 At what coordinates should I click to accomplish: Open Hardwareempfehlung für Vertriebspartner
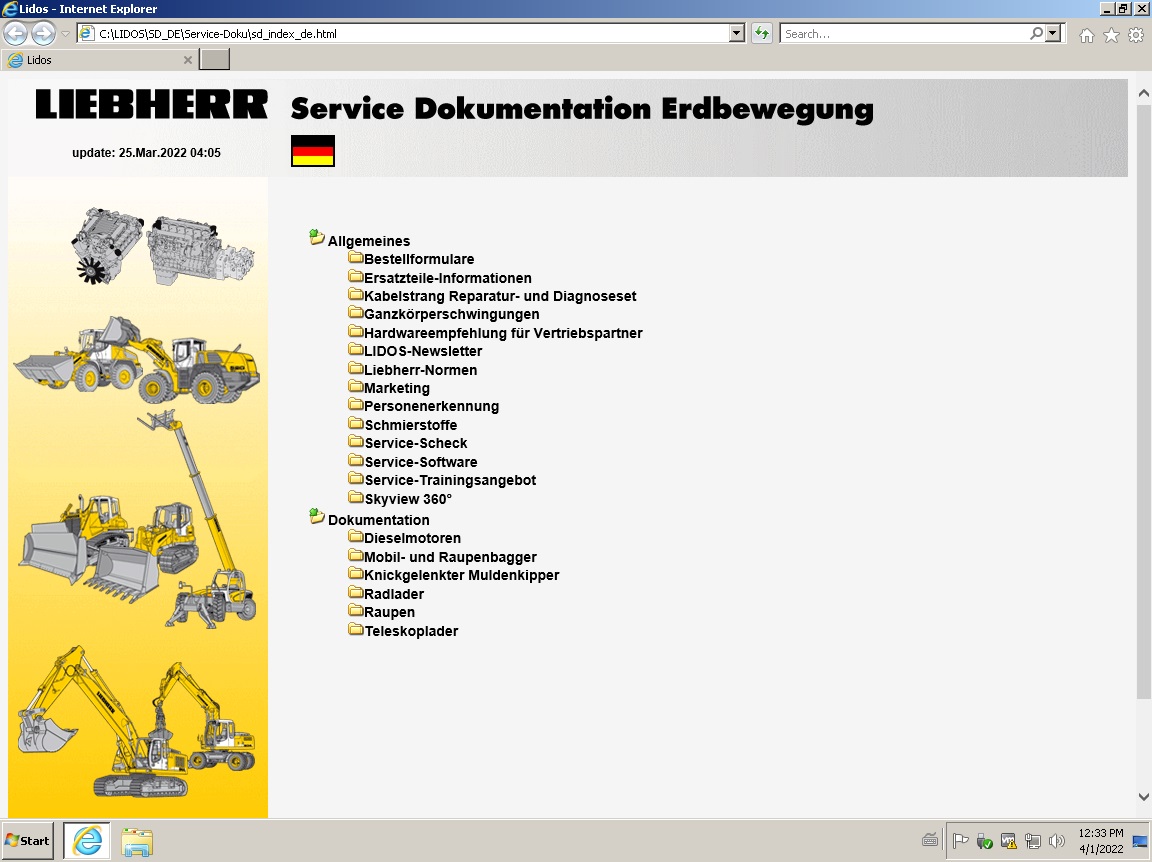click(503, 333)
